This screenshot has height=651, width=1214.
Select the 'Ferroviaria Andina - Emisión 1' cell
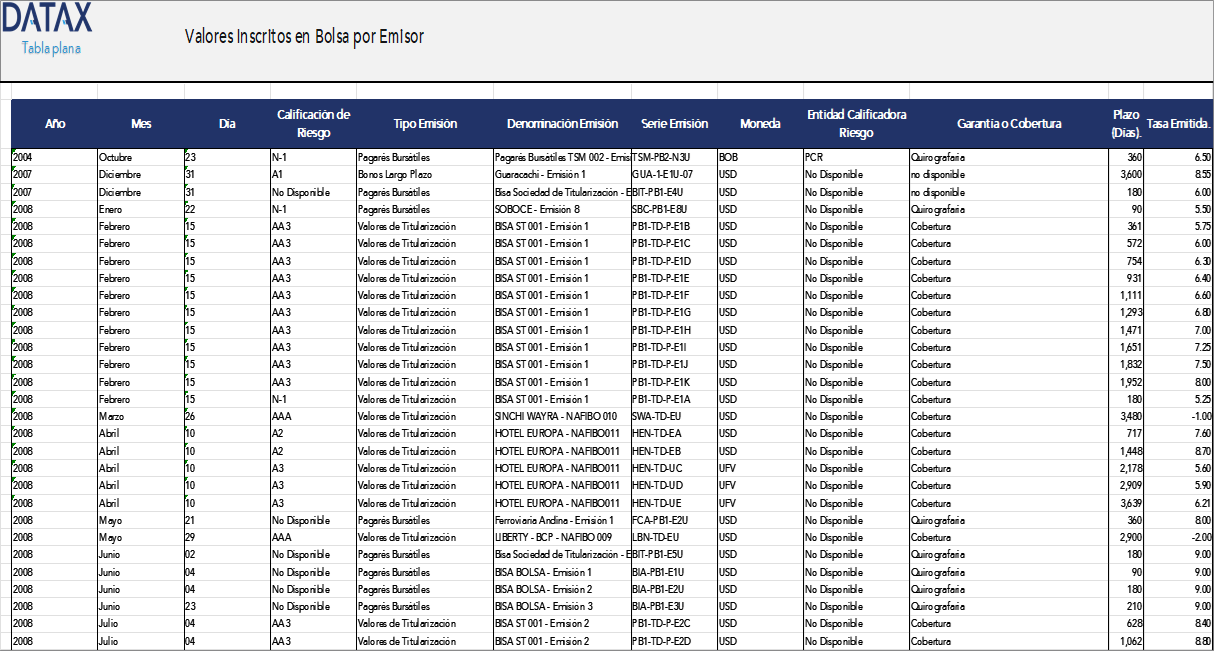[554, 521]
